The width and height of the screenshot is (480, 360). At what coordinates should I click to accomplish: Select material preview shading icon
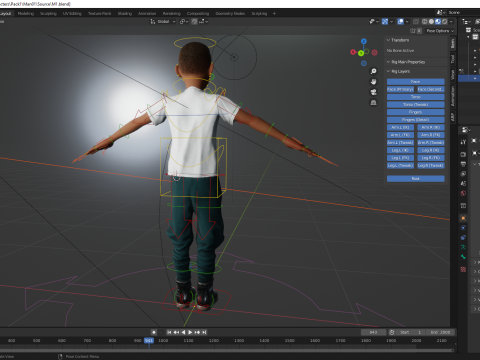(438, 22)
